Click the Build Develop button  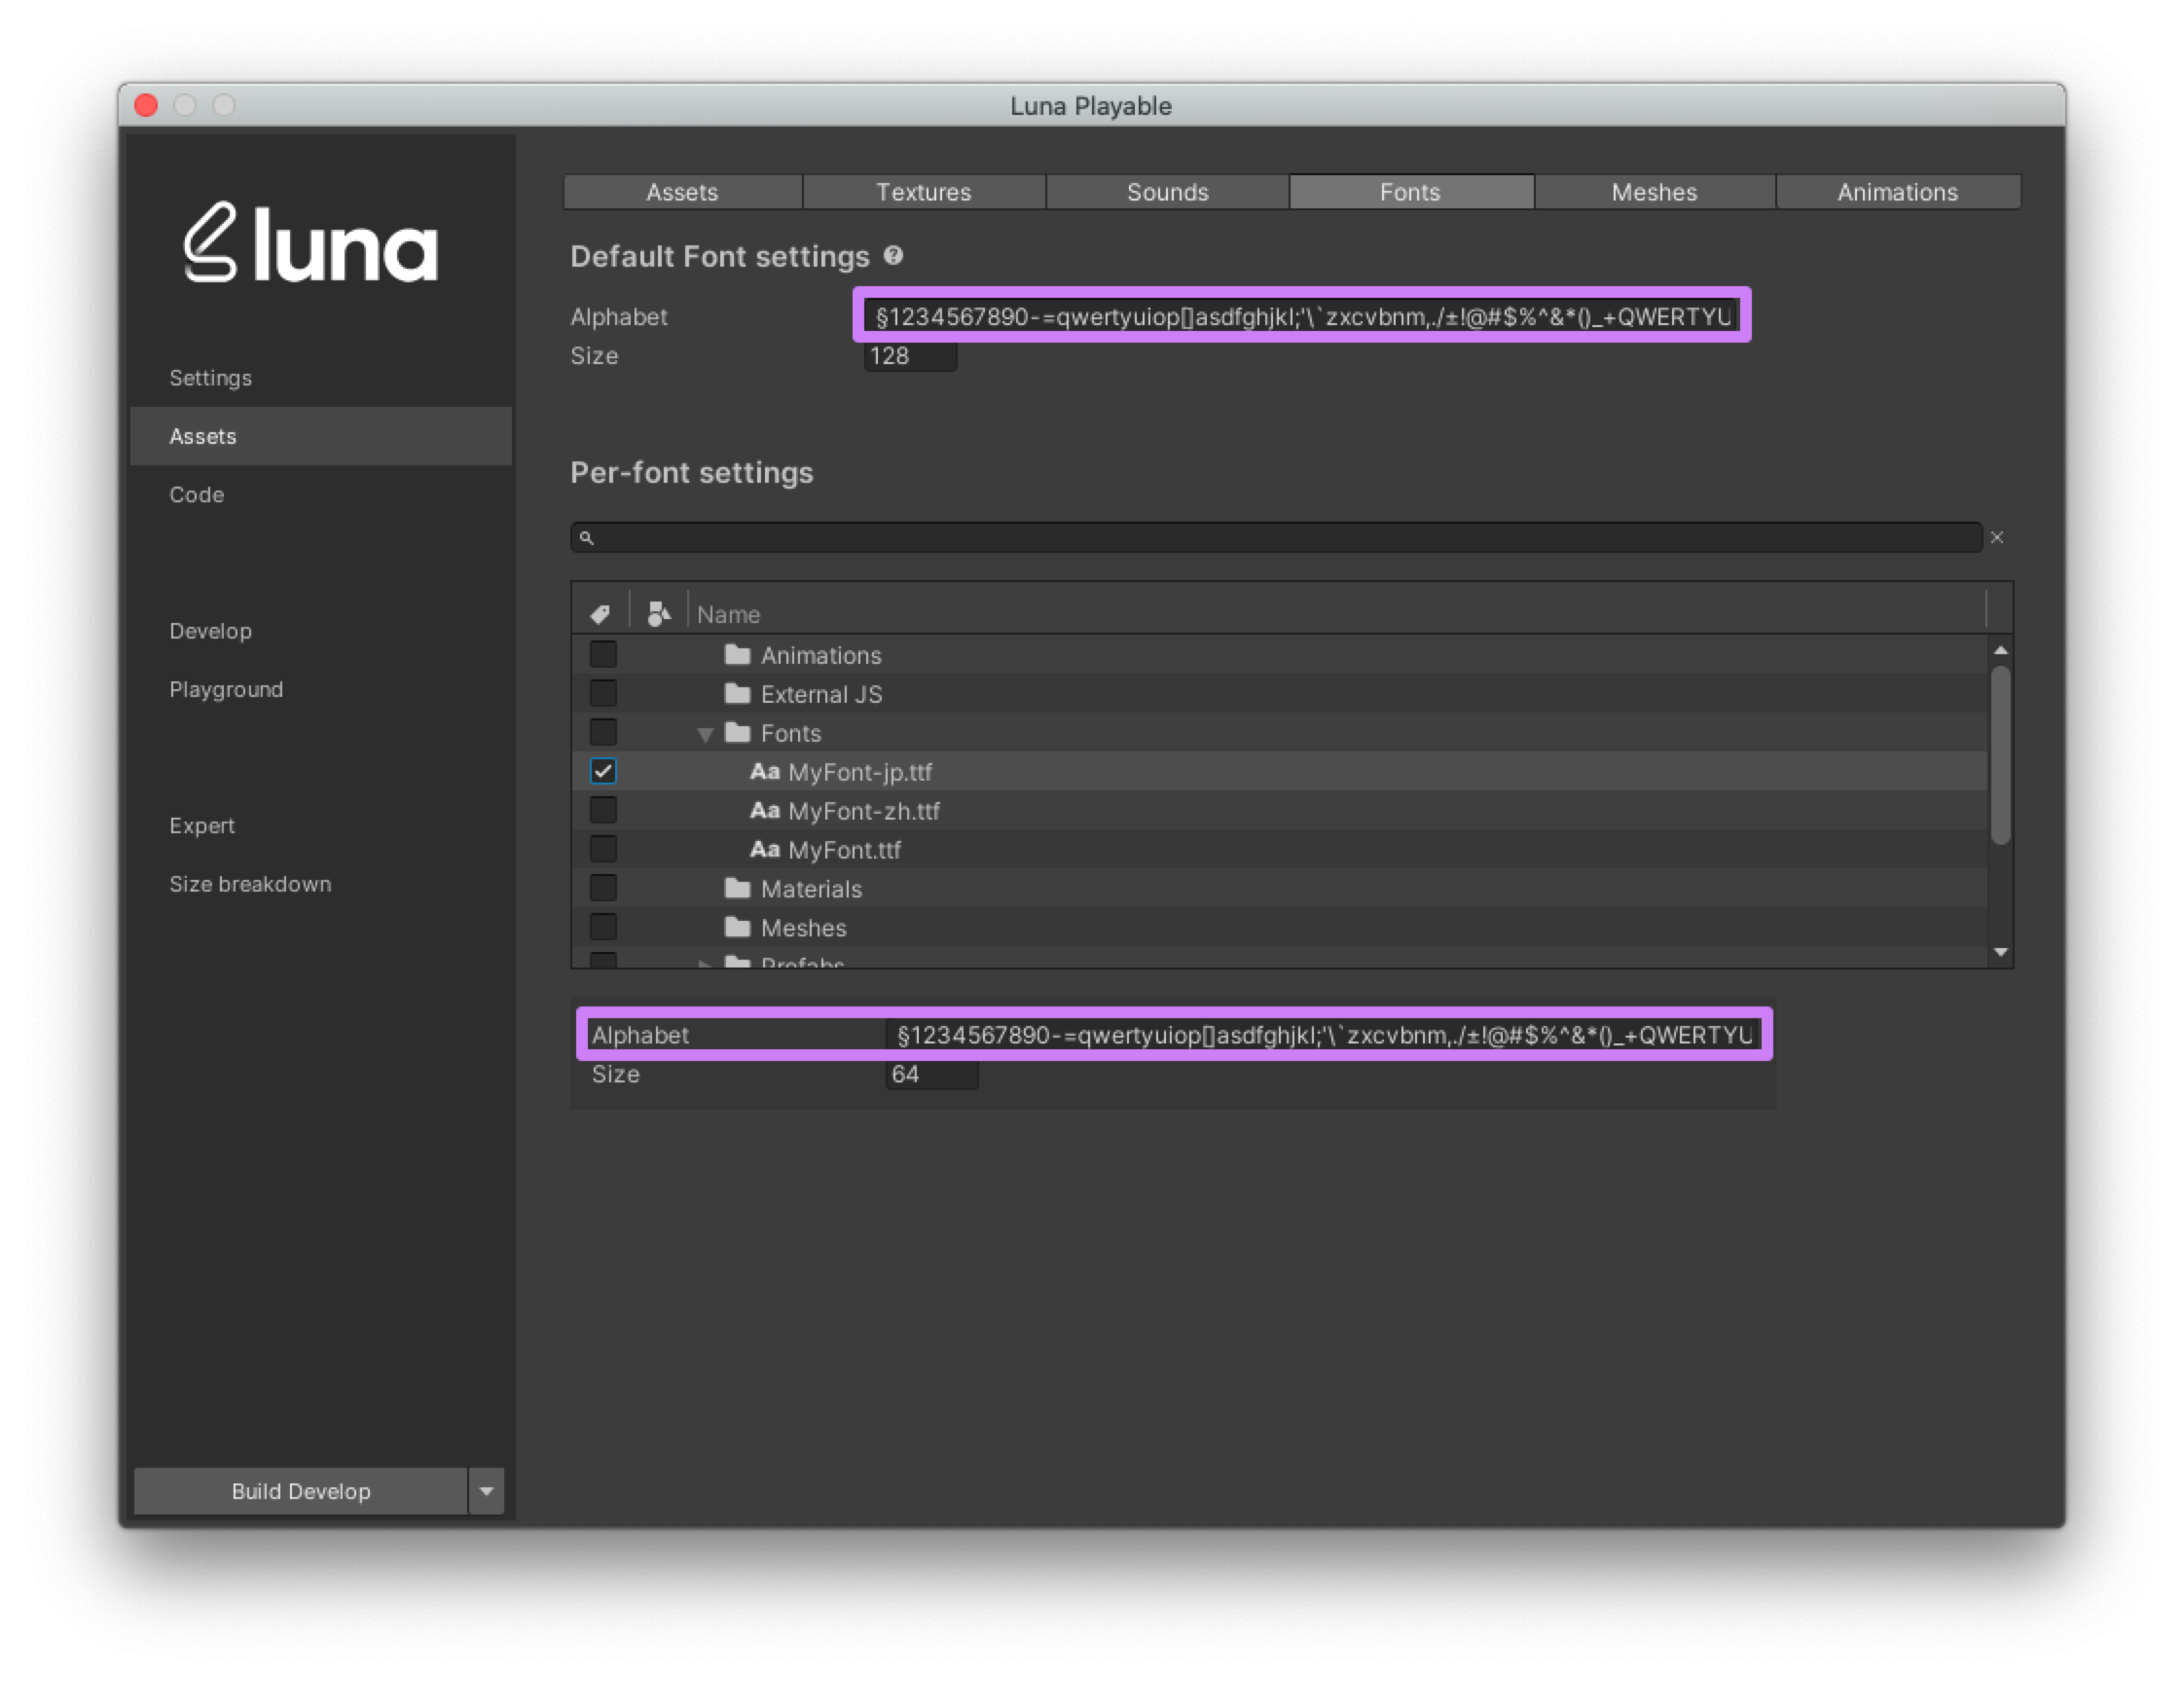pos(301,1490)
